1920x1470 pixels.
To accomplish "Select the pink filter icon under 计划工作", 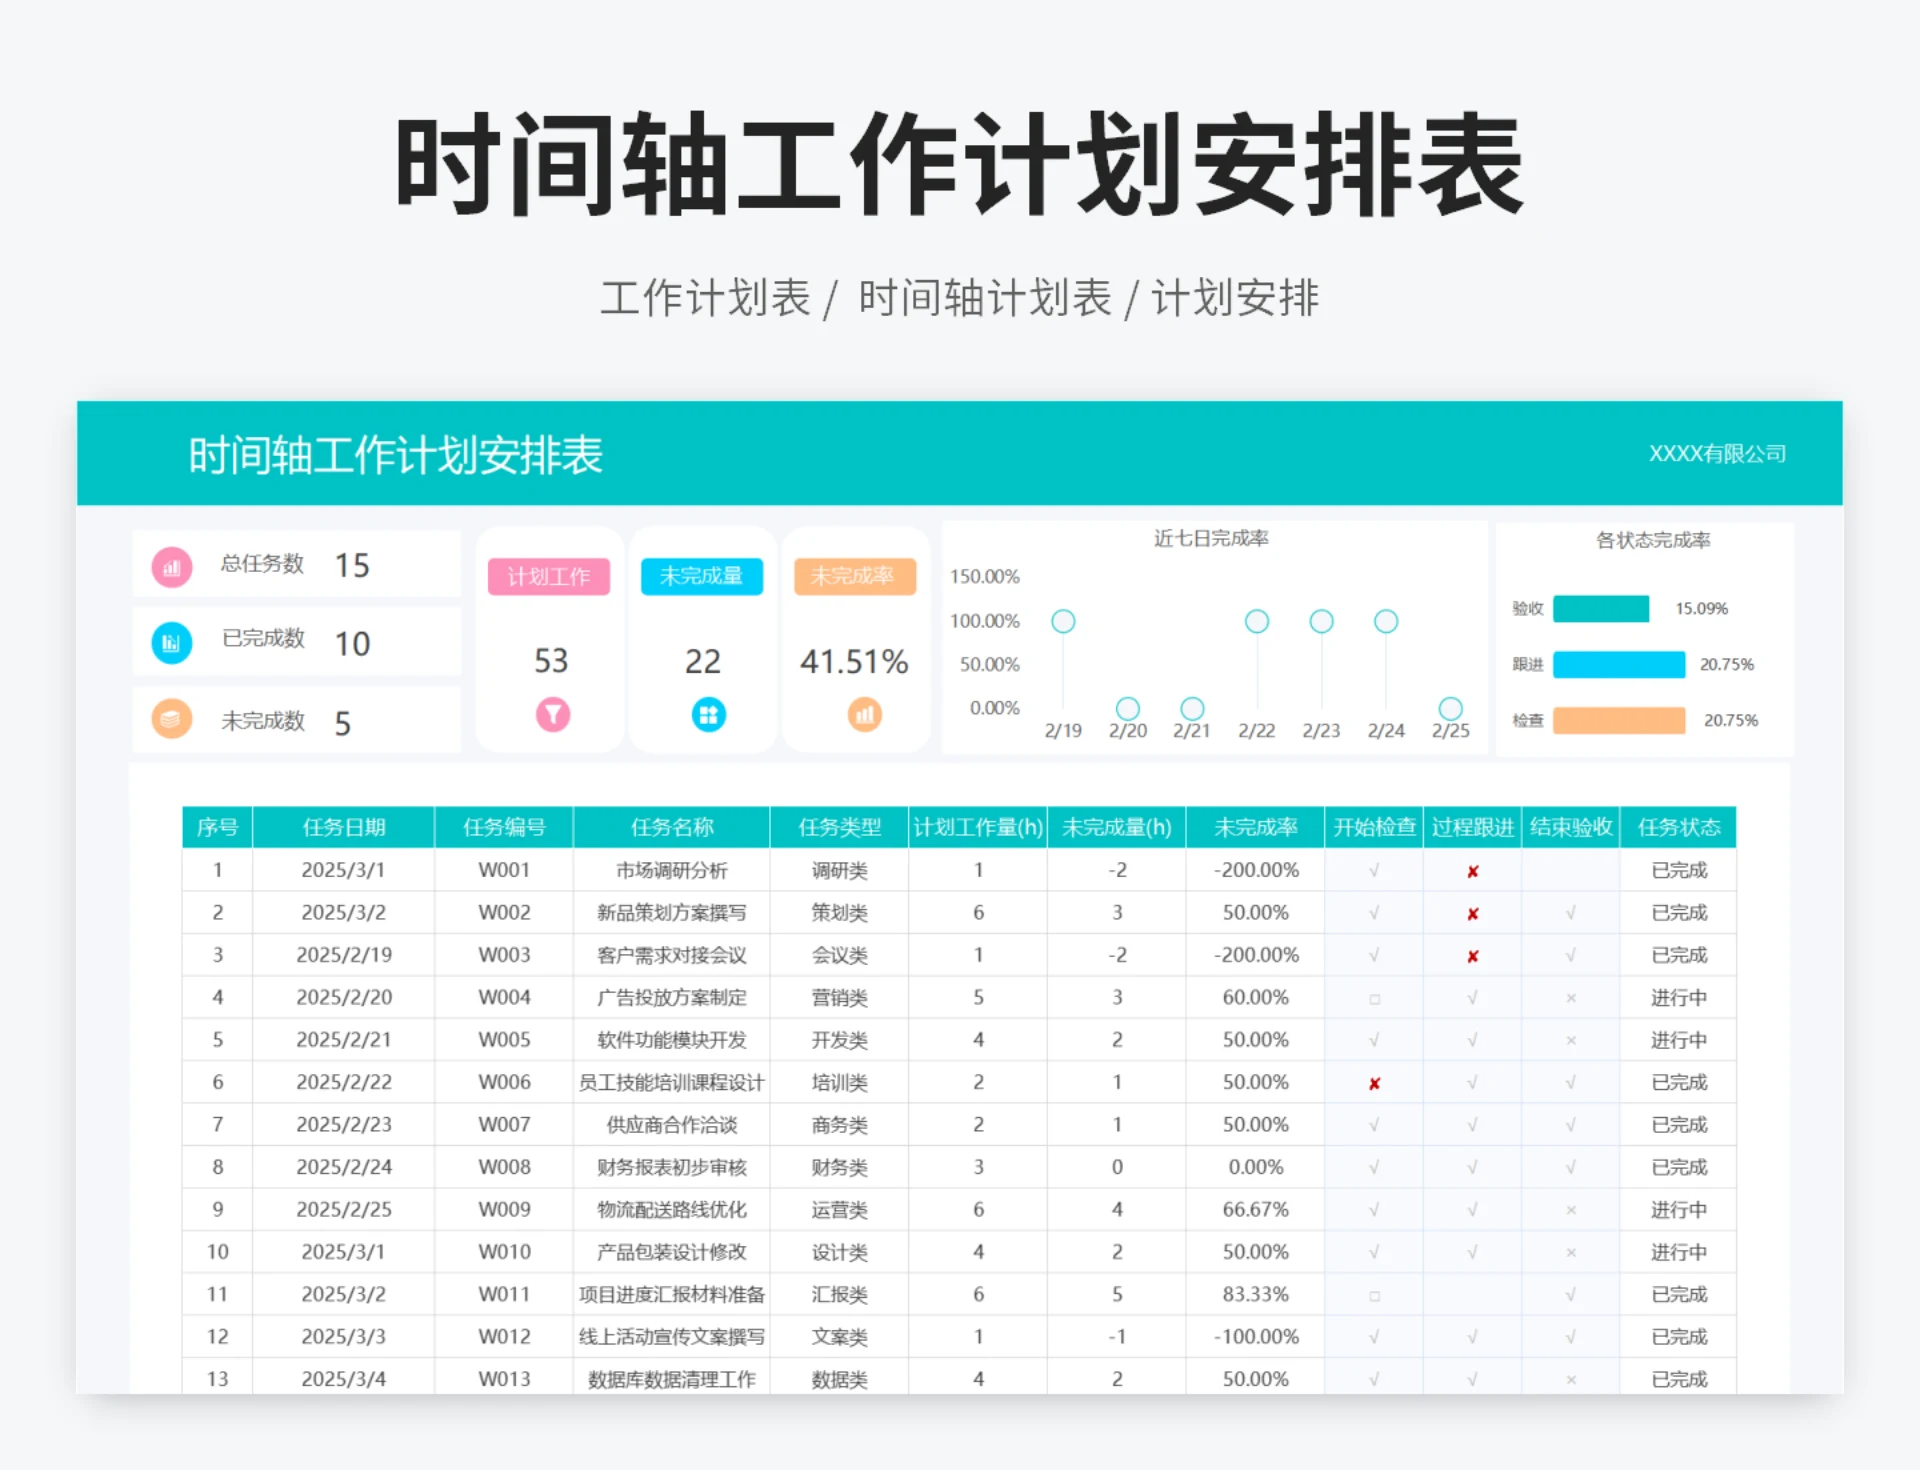I will click(x=554, y=714).
